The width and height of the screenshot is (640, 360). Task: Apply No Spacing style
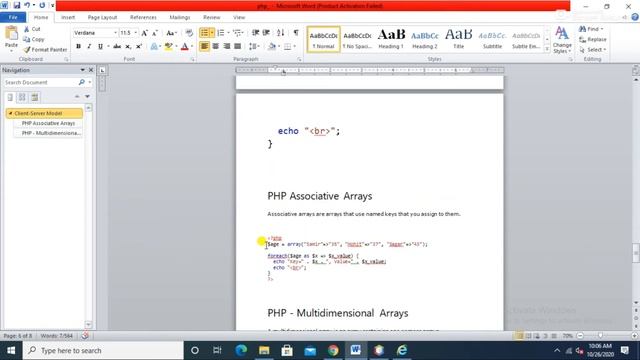click(357, 40)
